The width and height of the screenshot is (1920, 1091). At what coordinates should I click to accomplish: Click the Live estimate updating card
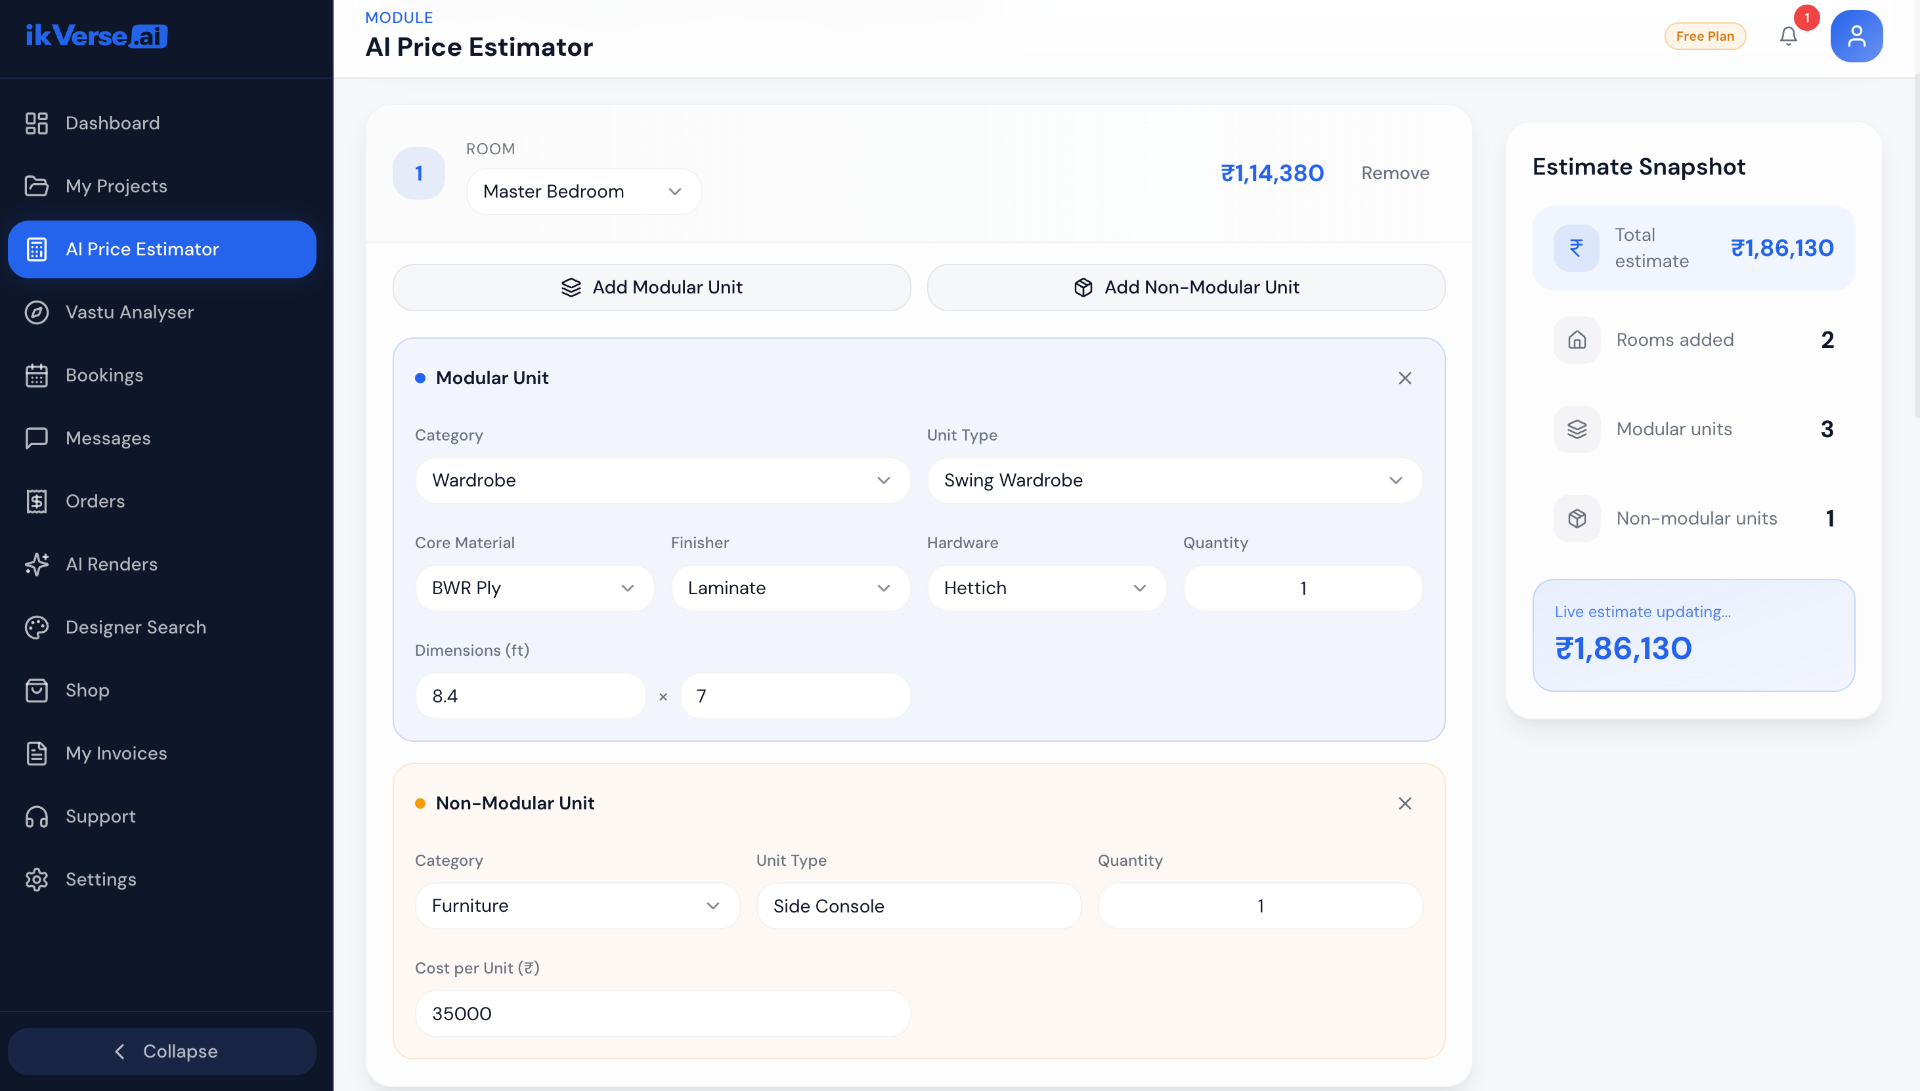click(x=1693, y=635)
